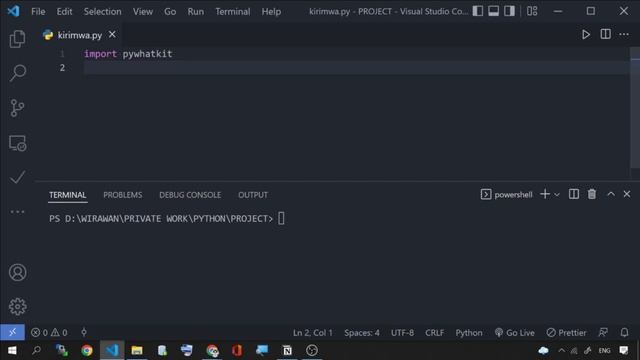Open the Explorer view in activity bar
The width and height of the screenshot is (640, 360).
tap(17, 39)
